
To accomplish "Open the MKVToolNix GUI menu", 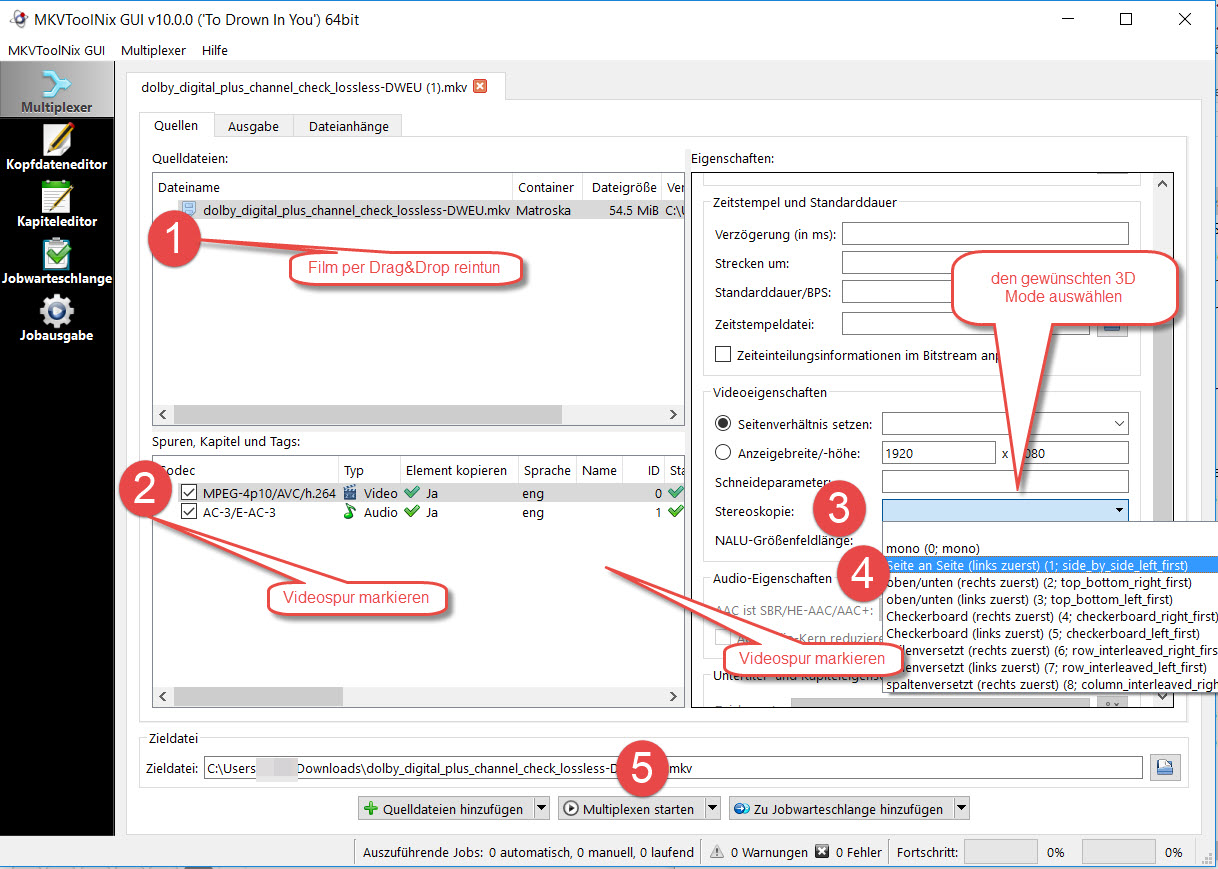I will coord(56,50).
